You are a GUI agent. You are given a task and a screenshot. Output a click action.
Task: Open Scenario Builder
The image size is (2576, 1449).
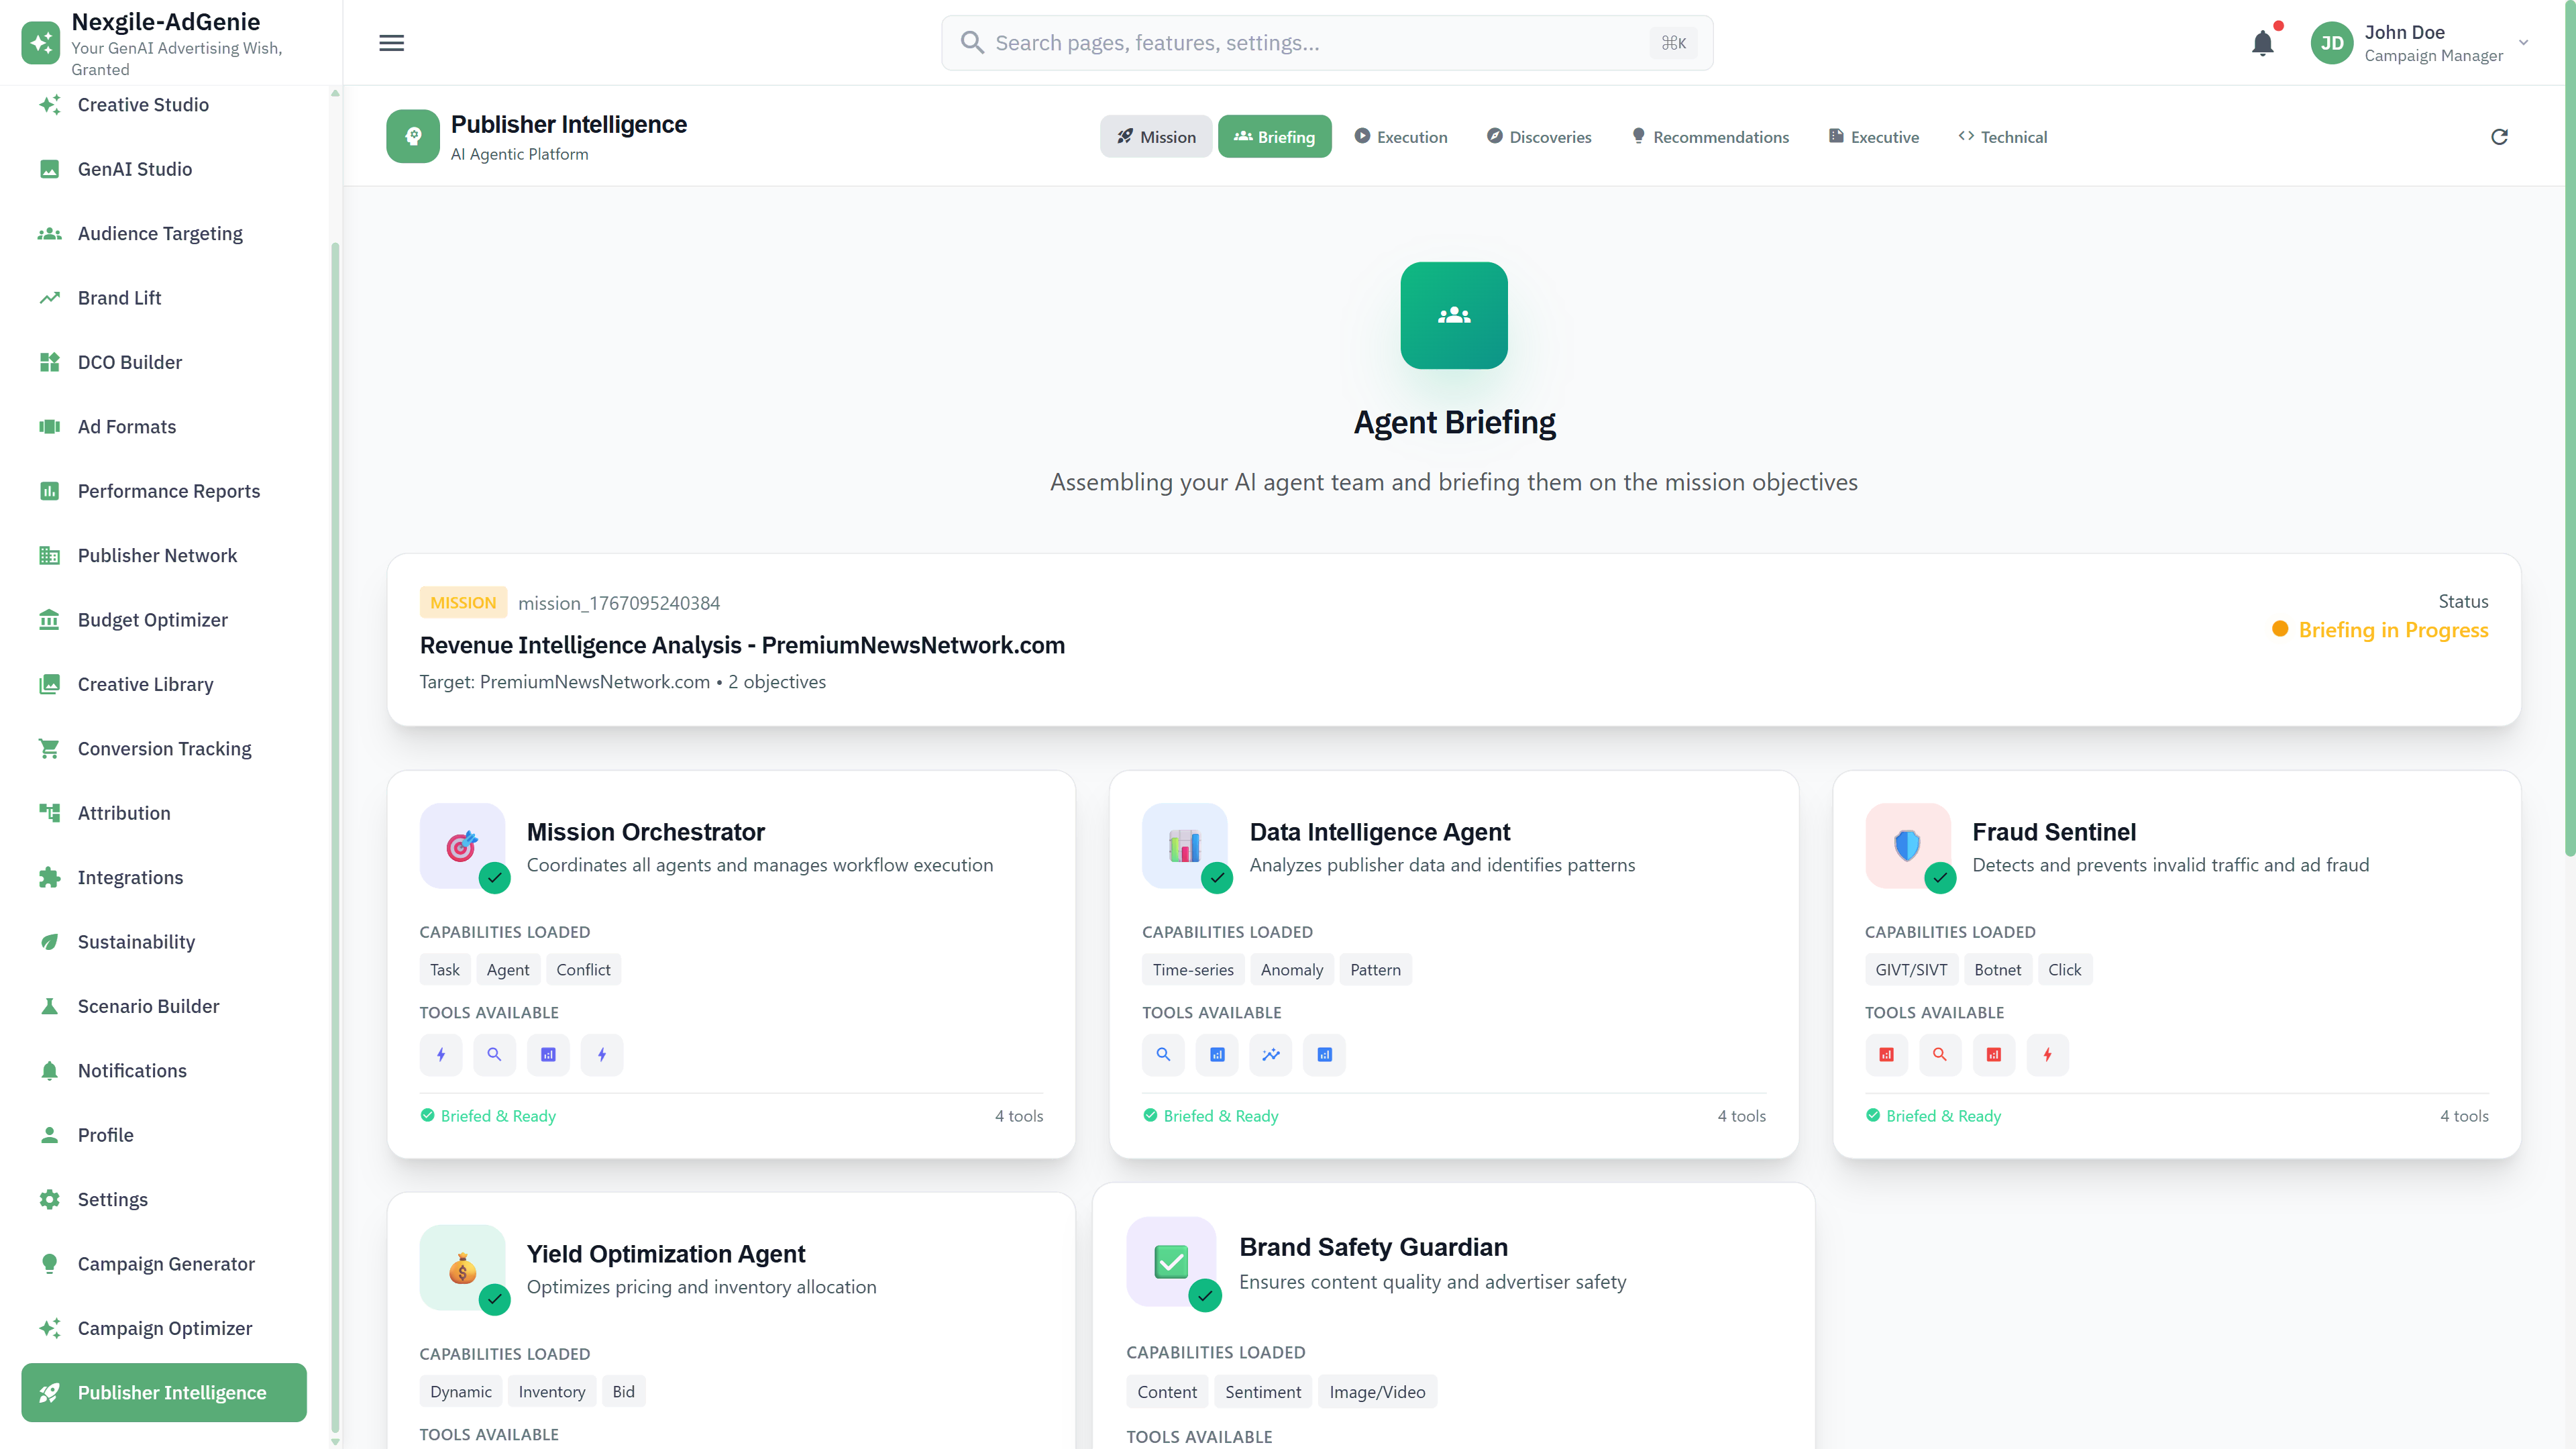148,1006
